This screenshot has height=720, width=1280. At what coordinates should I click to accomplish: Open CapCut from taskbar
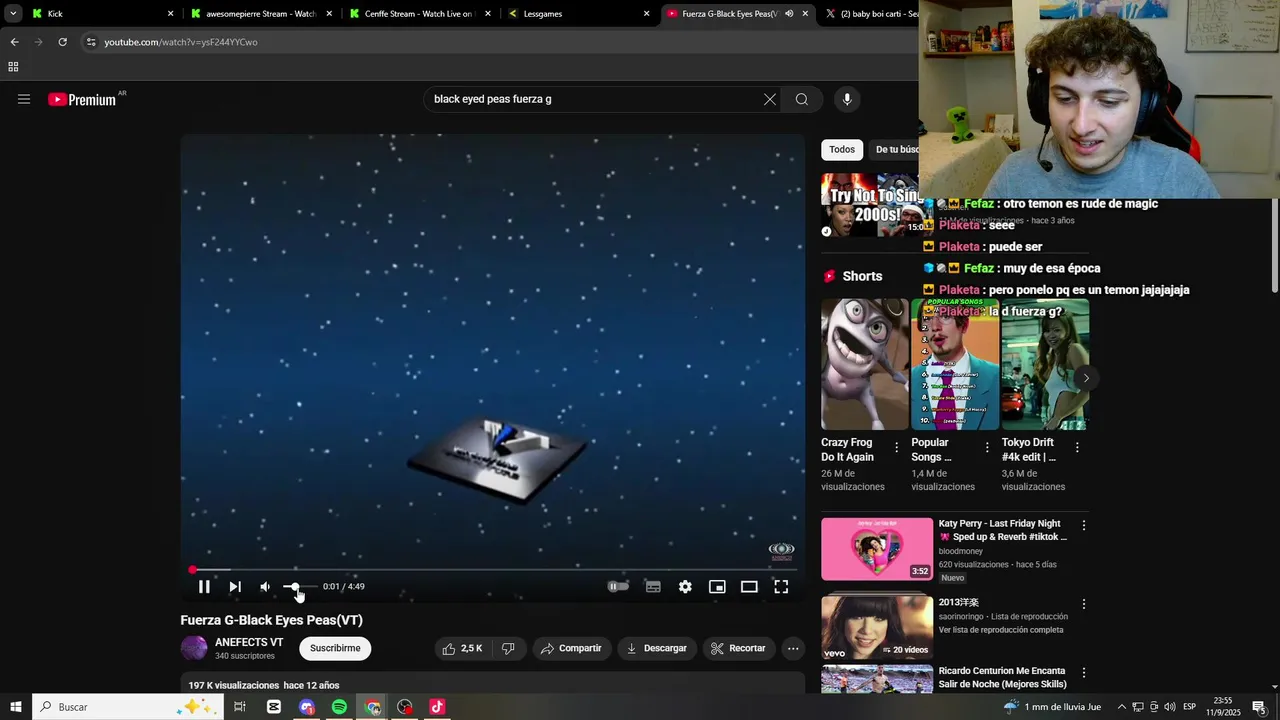274,707
